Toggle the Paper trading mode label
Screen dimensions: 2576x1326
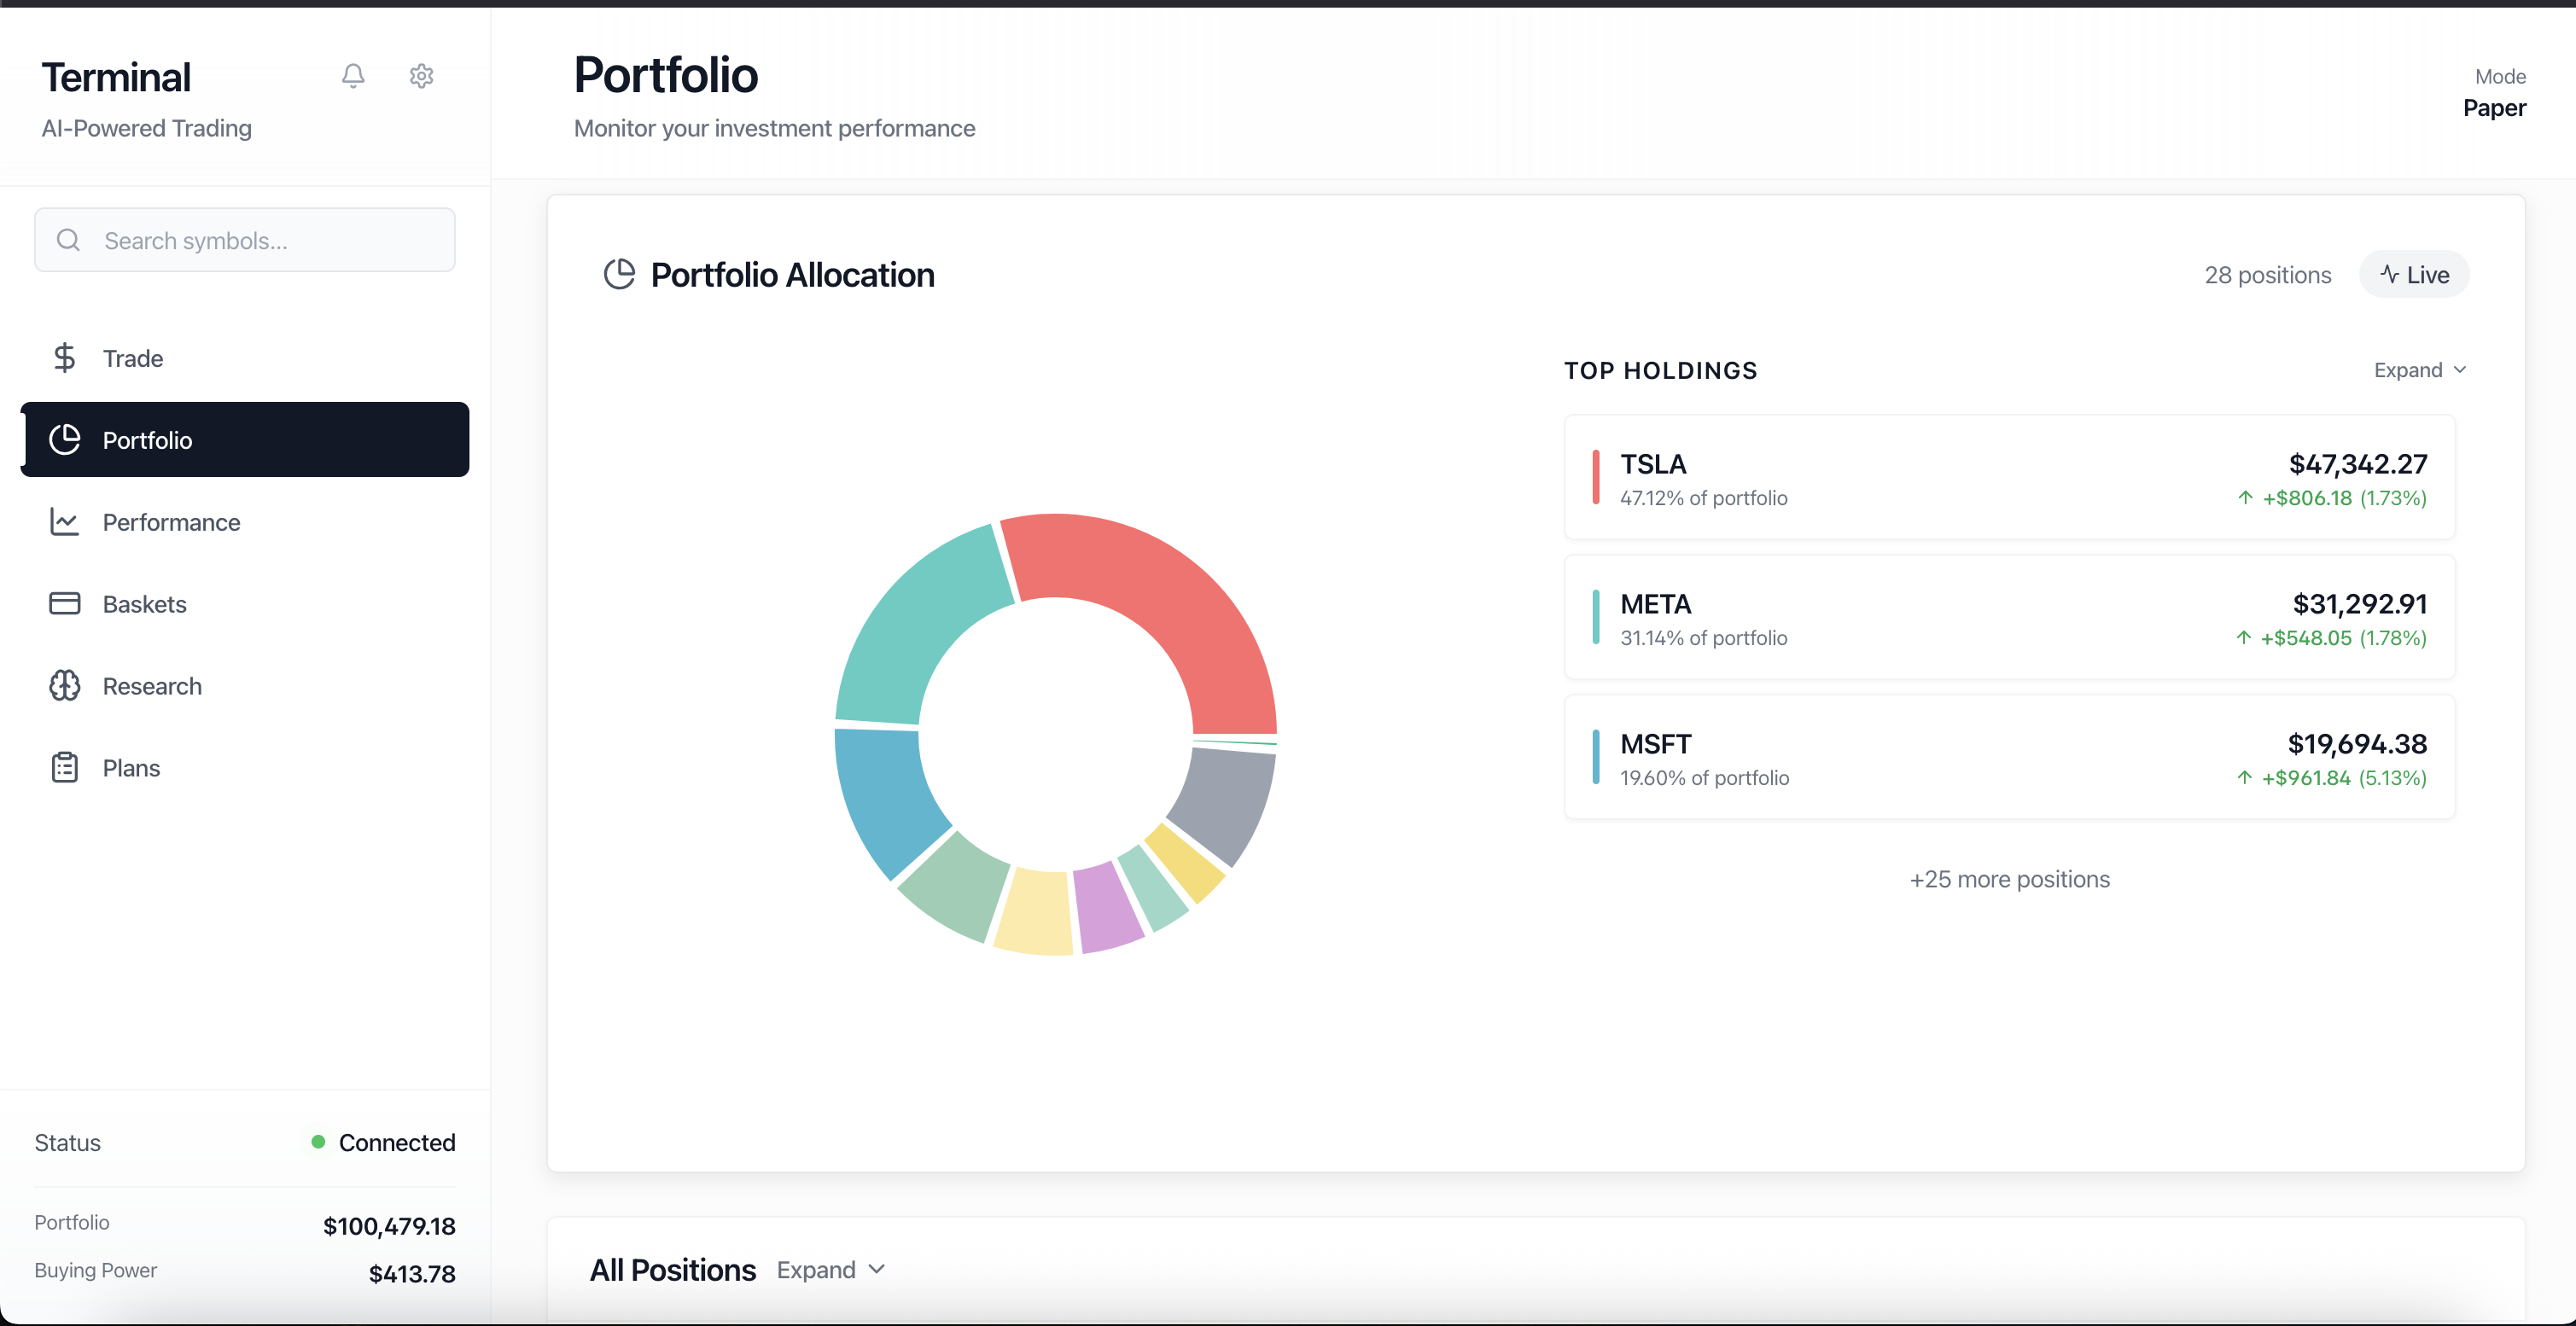coord(2494,108)
